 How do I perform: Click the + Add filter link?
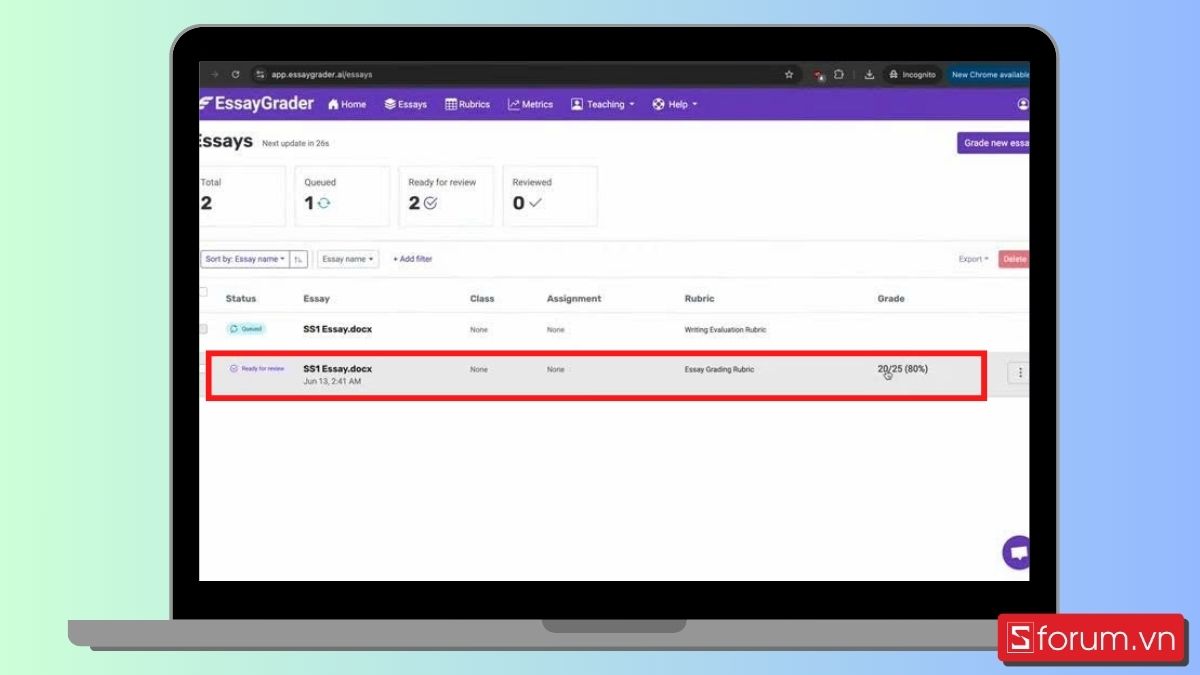tap(412, 259)
